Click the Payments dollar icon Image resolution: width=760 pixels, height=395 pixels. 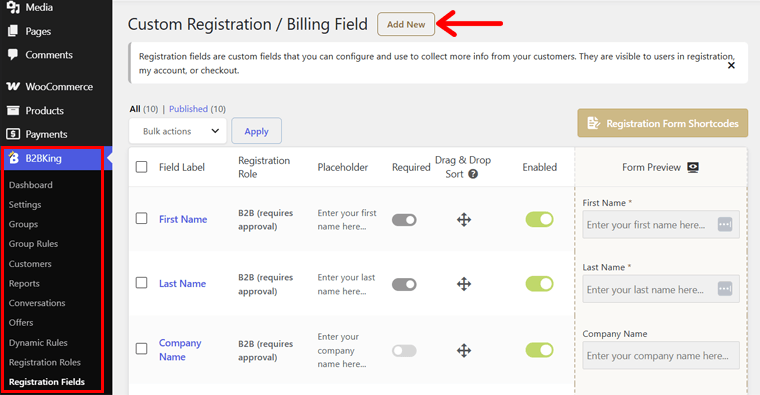(x=13, y=134)
